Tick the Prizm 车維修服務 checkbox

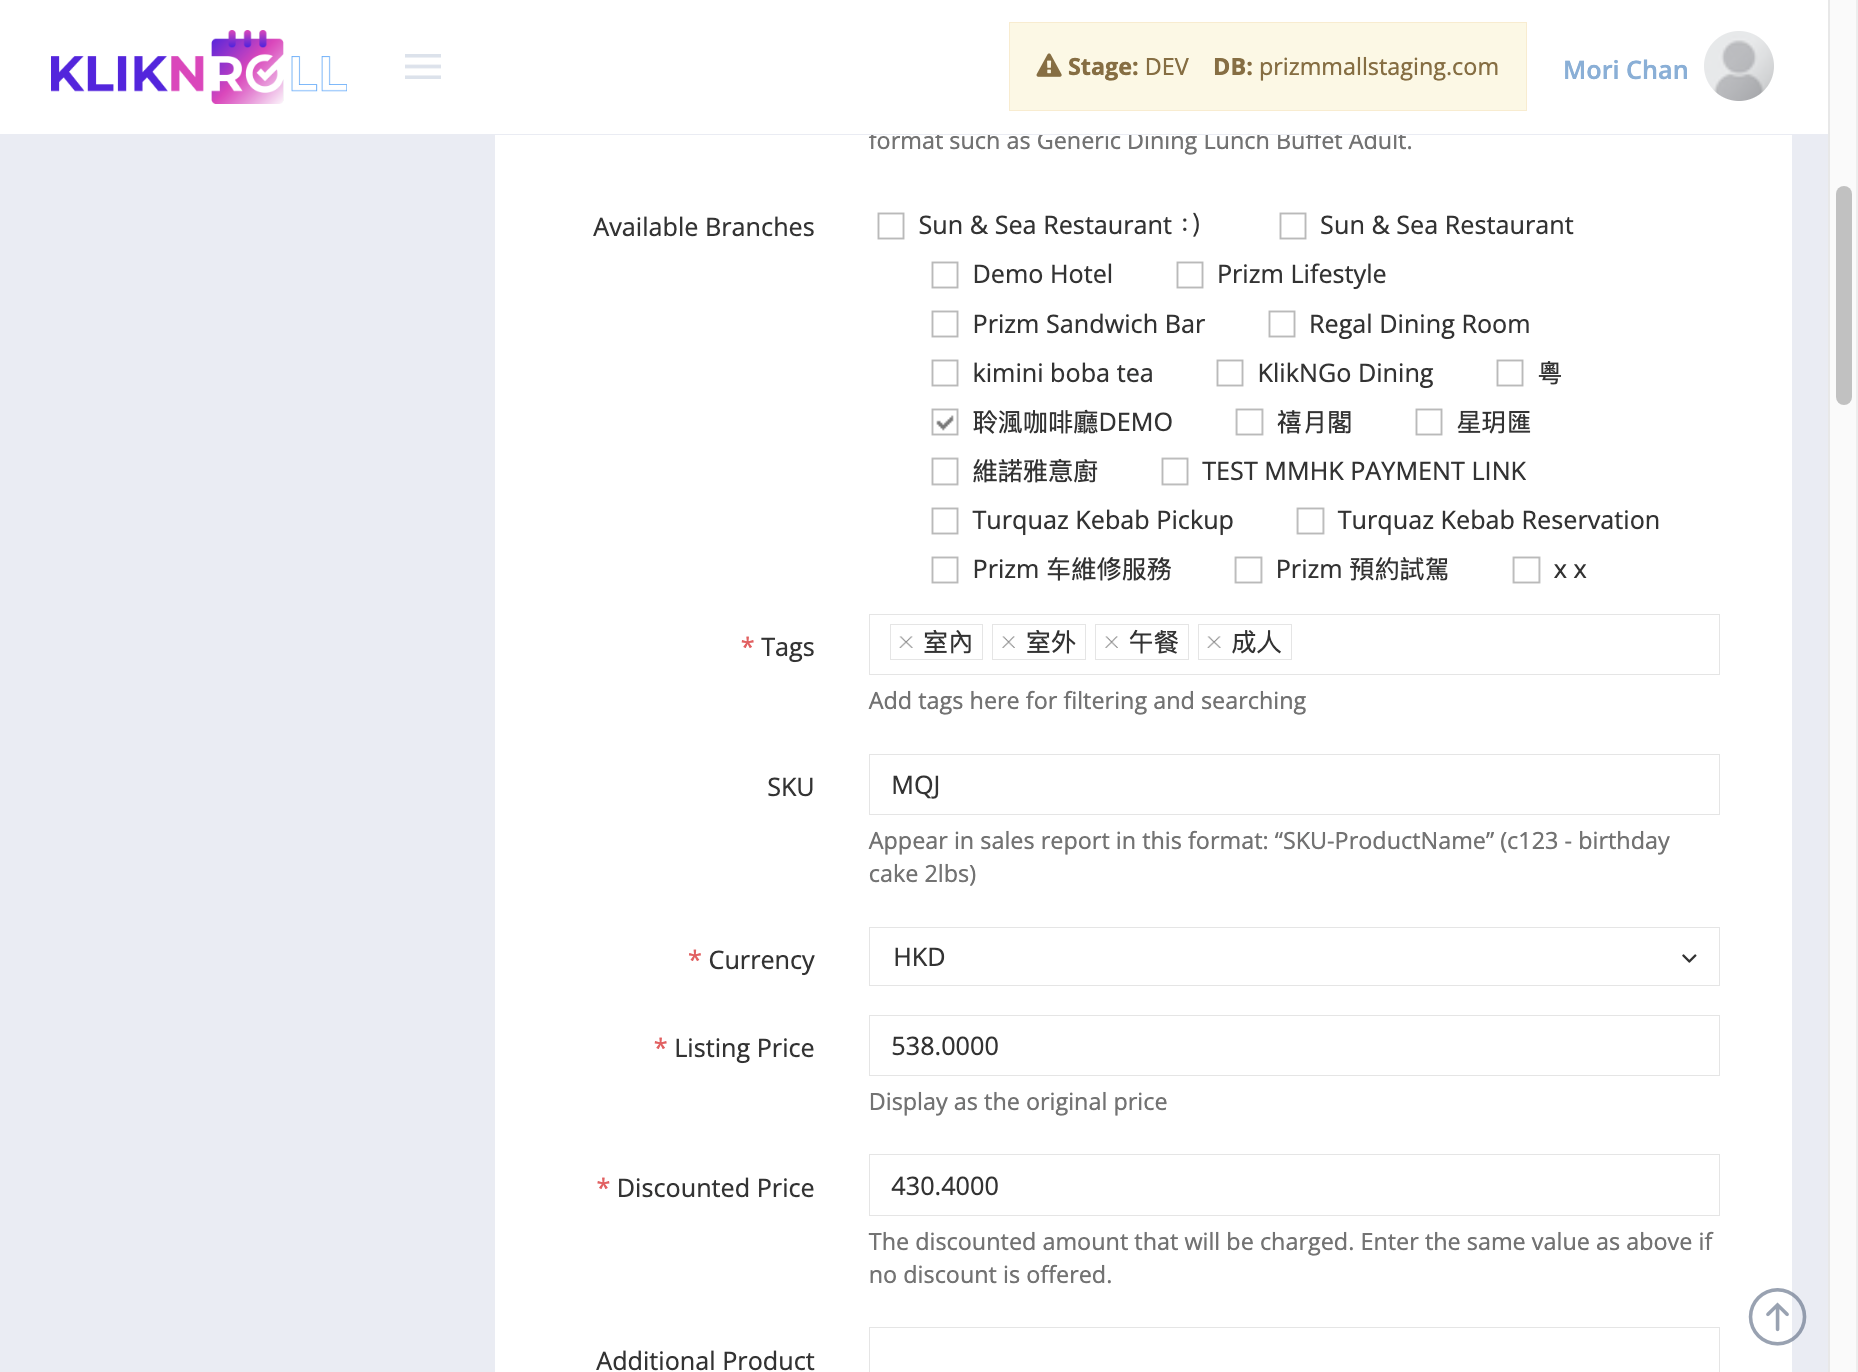(x=945, y=570)
